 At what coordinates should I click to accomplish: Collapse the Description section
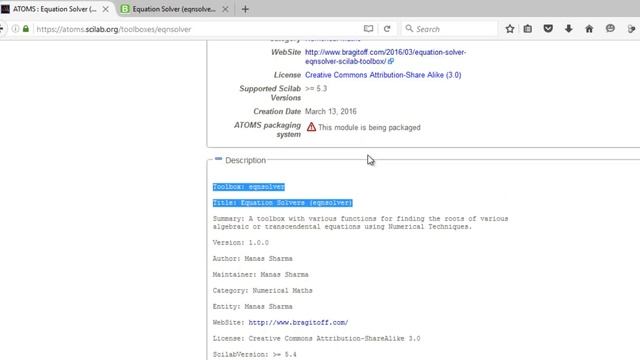pyautogui.click(x=218, y=159)
